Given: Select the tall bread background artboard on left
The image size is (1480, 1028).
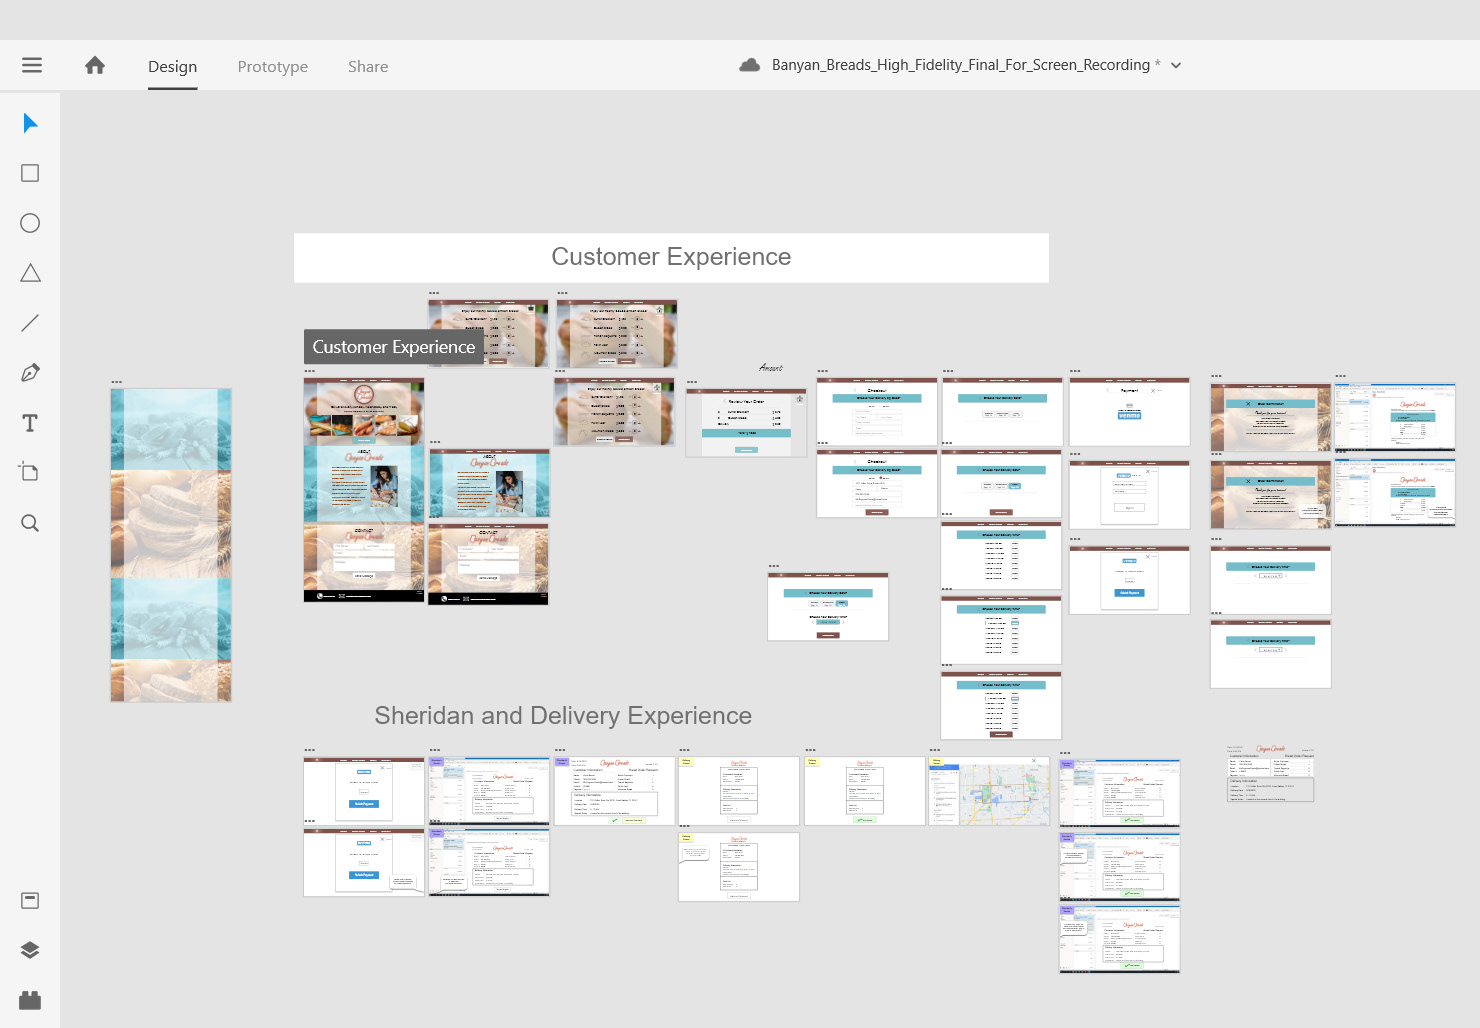Looking at the screenshot, I should click(171, 545).
